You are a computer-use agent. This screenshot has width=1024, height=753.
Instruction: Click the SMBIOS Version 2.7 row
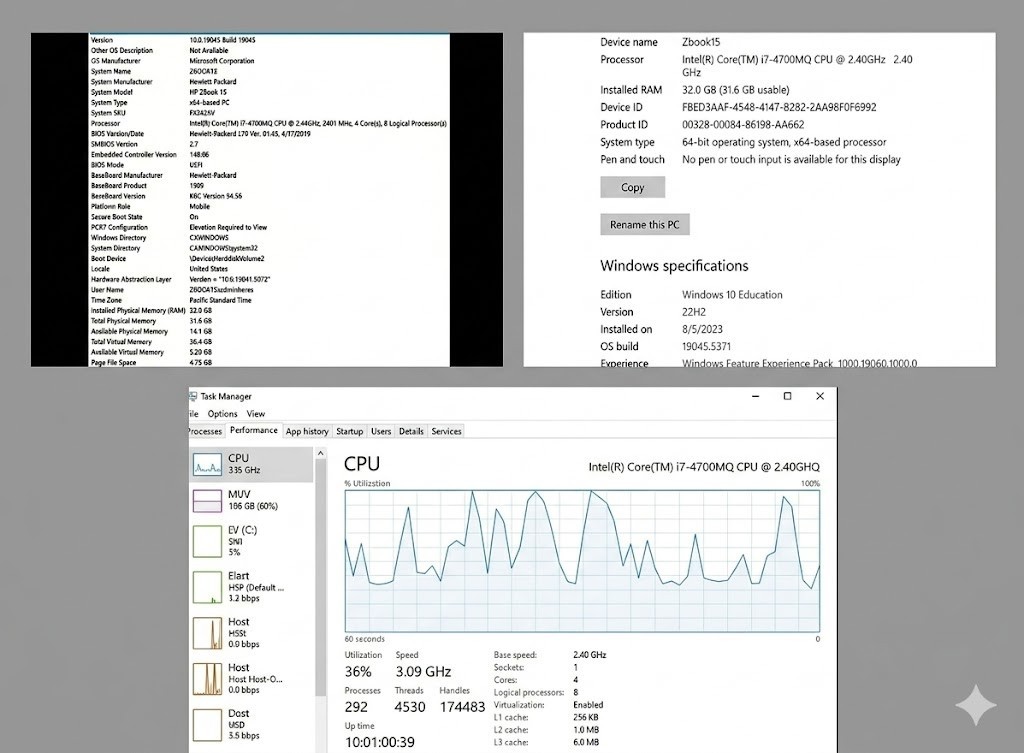[x=269, y=144]
